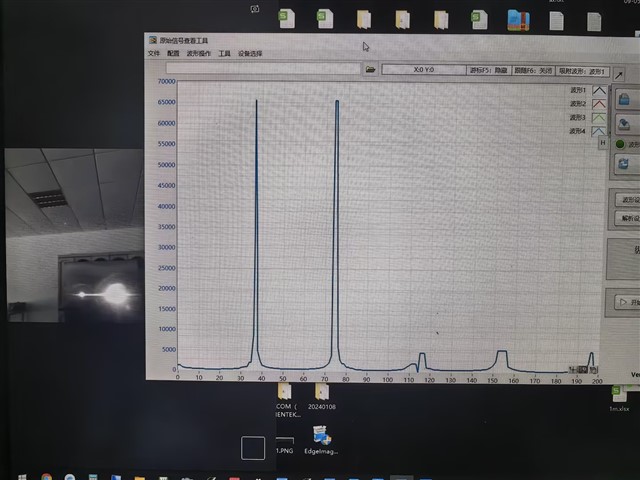
Task: Click the 波形1 legend label
Action: (578, 90)
